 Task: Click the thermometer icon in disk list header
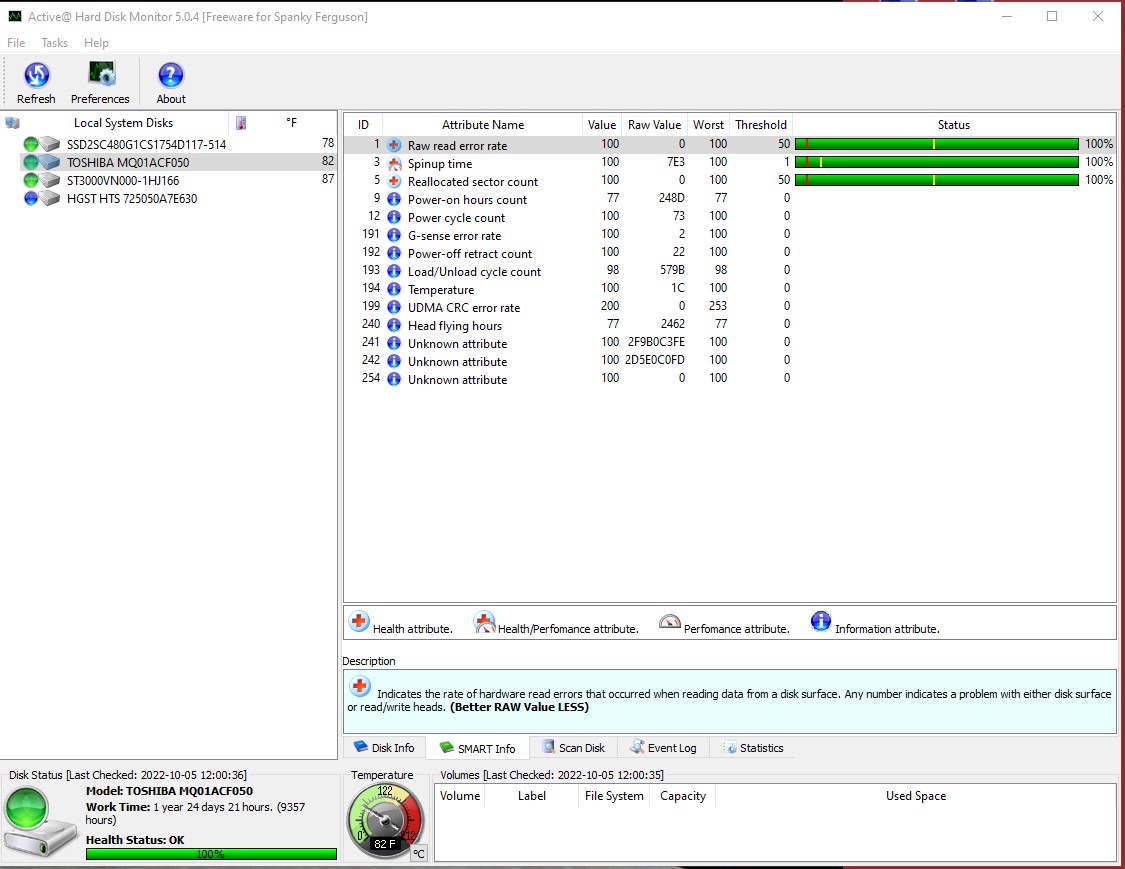coord(241,123)
